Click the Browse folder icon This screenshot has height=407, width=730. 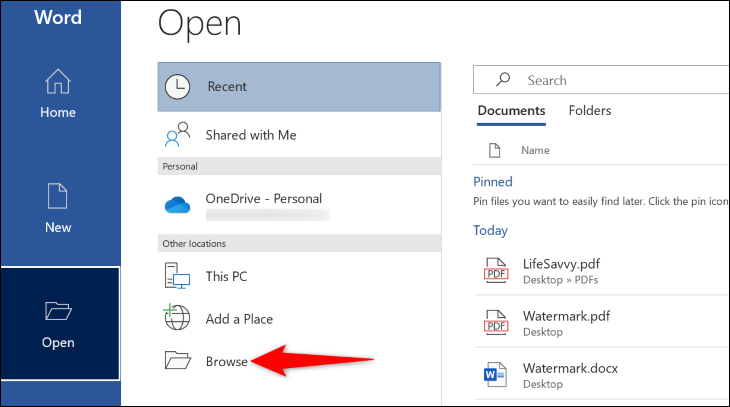click(x=178, y=360)
